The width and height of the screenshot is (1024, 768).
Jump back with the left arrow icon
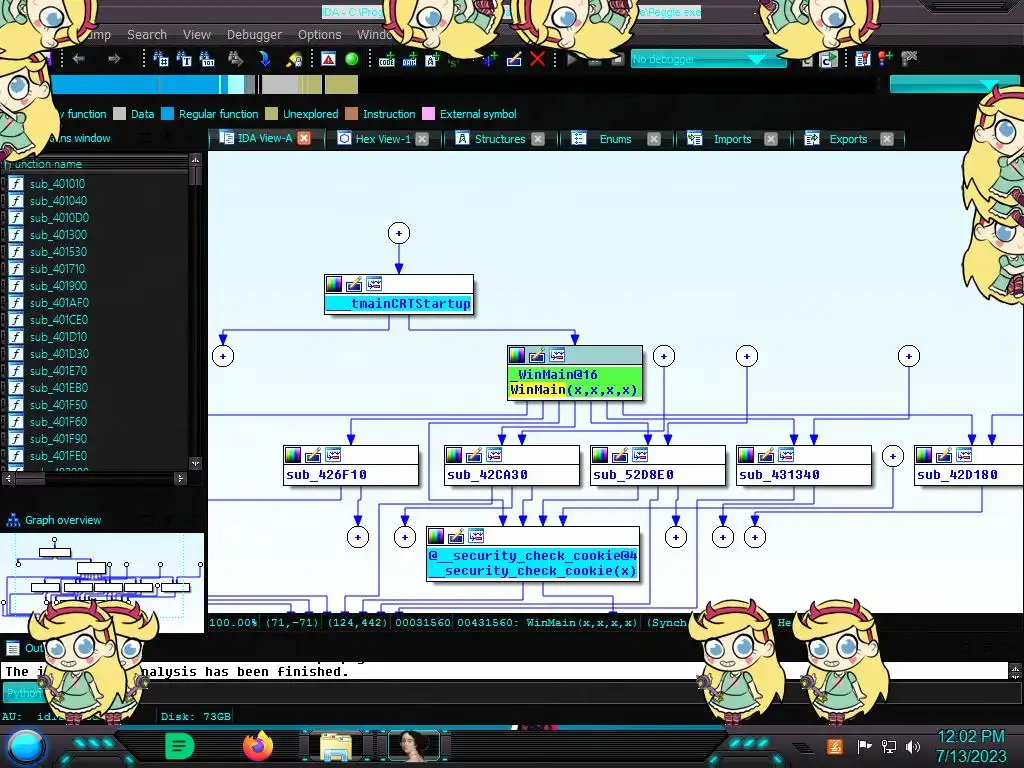79,59
